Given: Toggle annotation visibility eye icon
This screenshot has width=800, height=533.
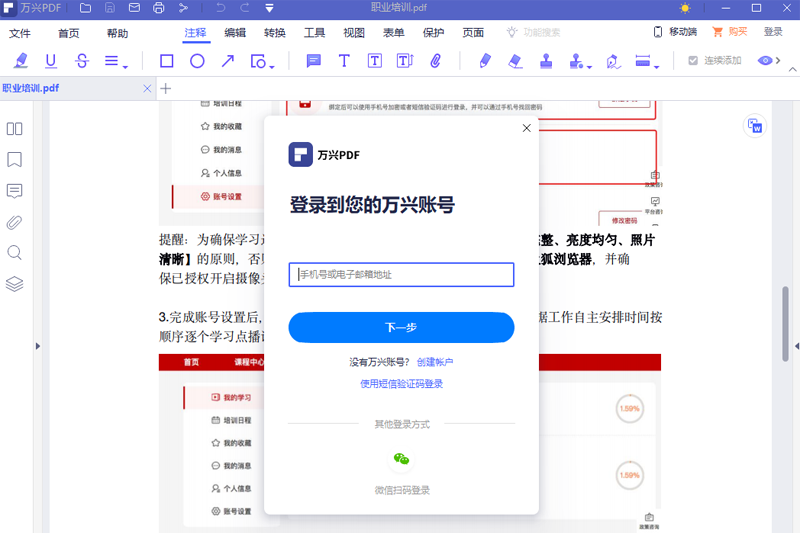Looking at the screenshot, I should pyautogui.click(x=764, y=61).
